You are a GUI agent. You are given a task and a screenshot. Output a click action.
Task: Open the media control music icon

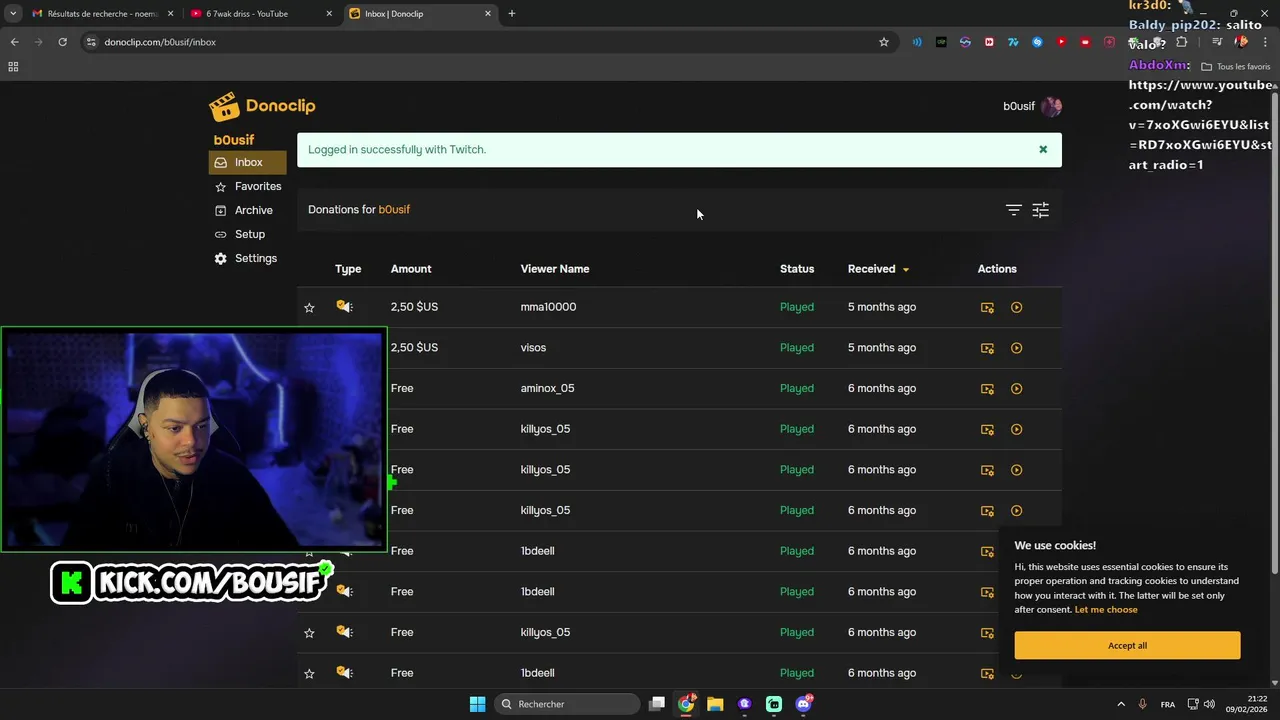[1217, 42]
